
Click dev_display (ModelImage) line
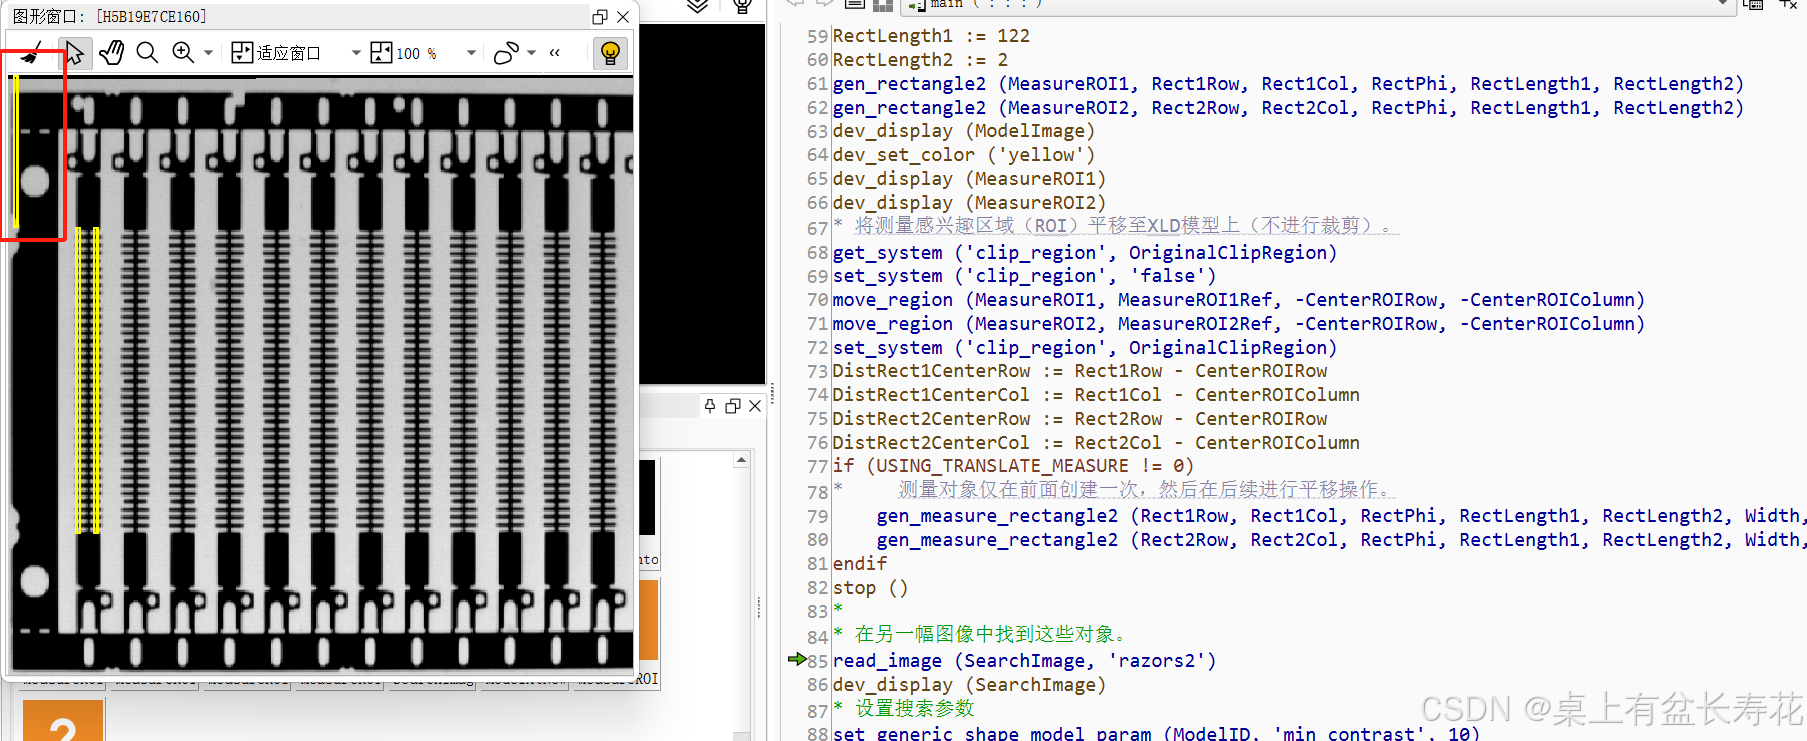click(x=964, y=131)
